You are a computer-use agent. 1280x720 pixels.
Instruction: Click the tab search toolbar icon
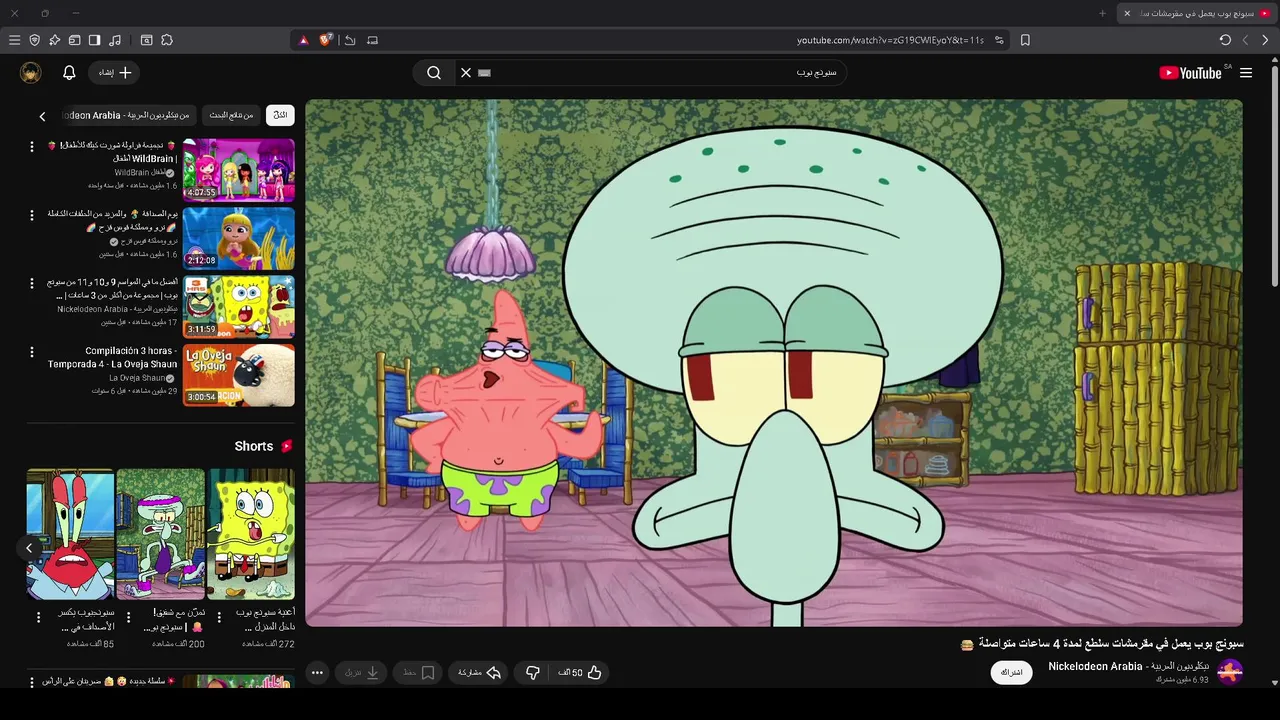coord(146,40)
